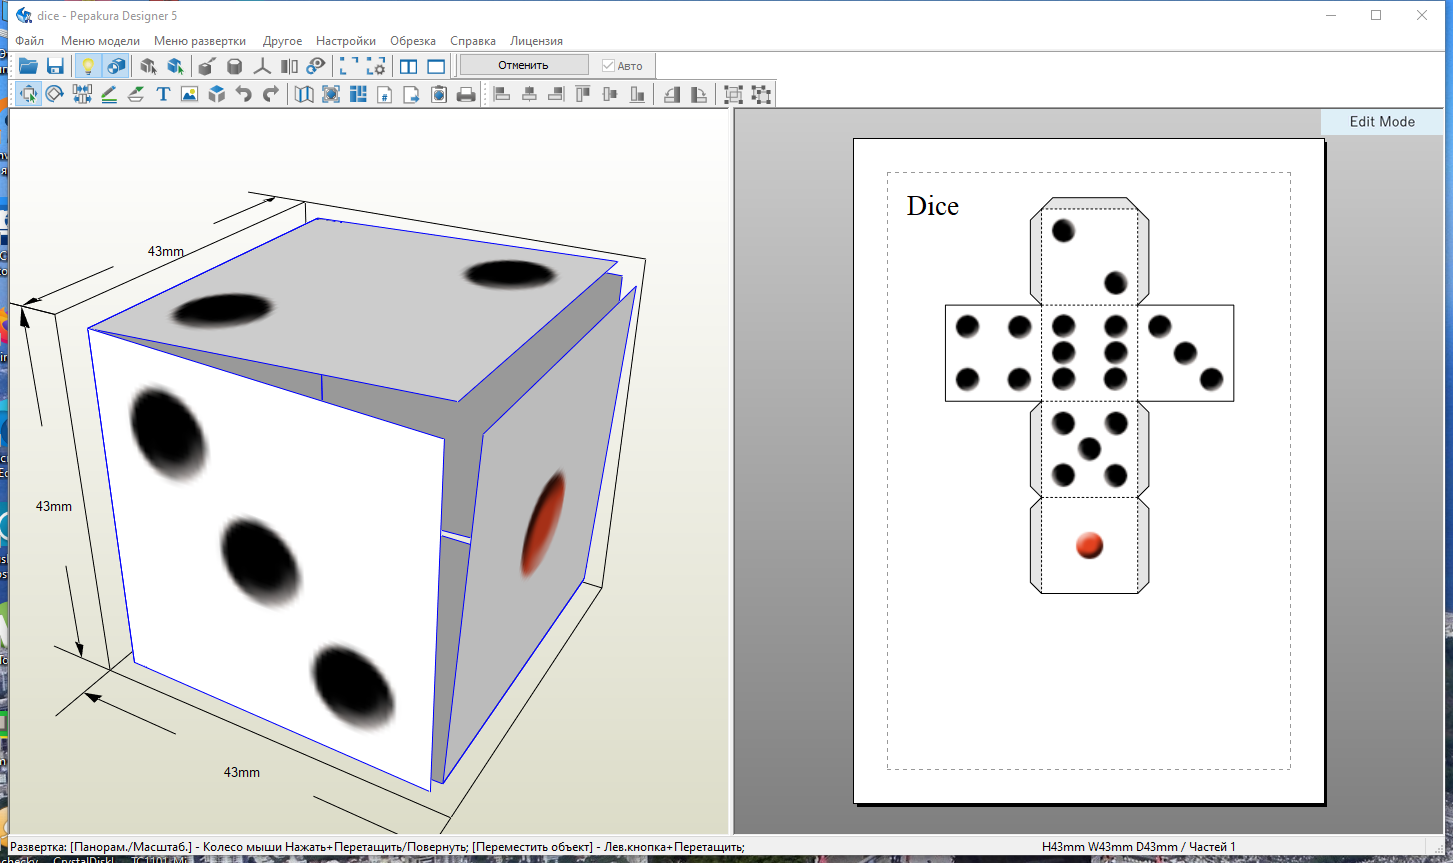1453x863 pixels.
Task: Open the Меню развертки menu
Action: tap(200, 41)
